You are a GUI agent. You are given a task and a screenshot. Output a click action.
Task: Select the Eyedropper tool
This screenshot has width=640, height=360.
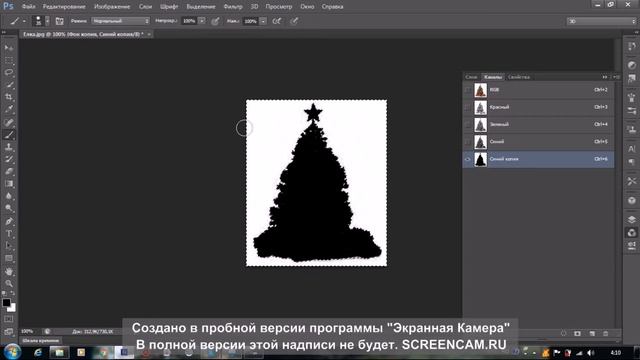pyautogui.click(x=9, y=109)
